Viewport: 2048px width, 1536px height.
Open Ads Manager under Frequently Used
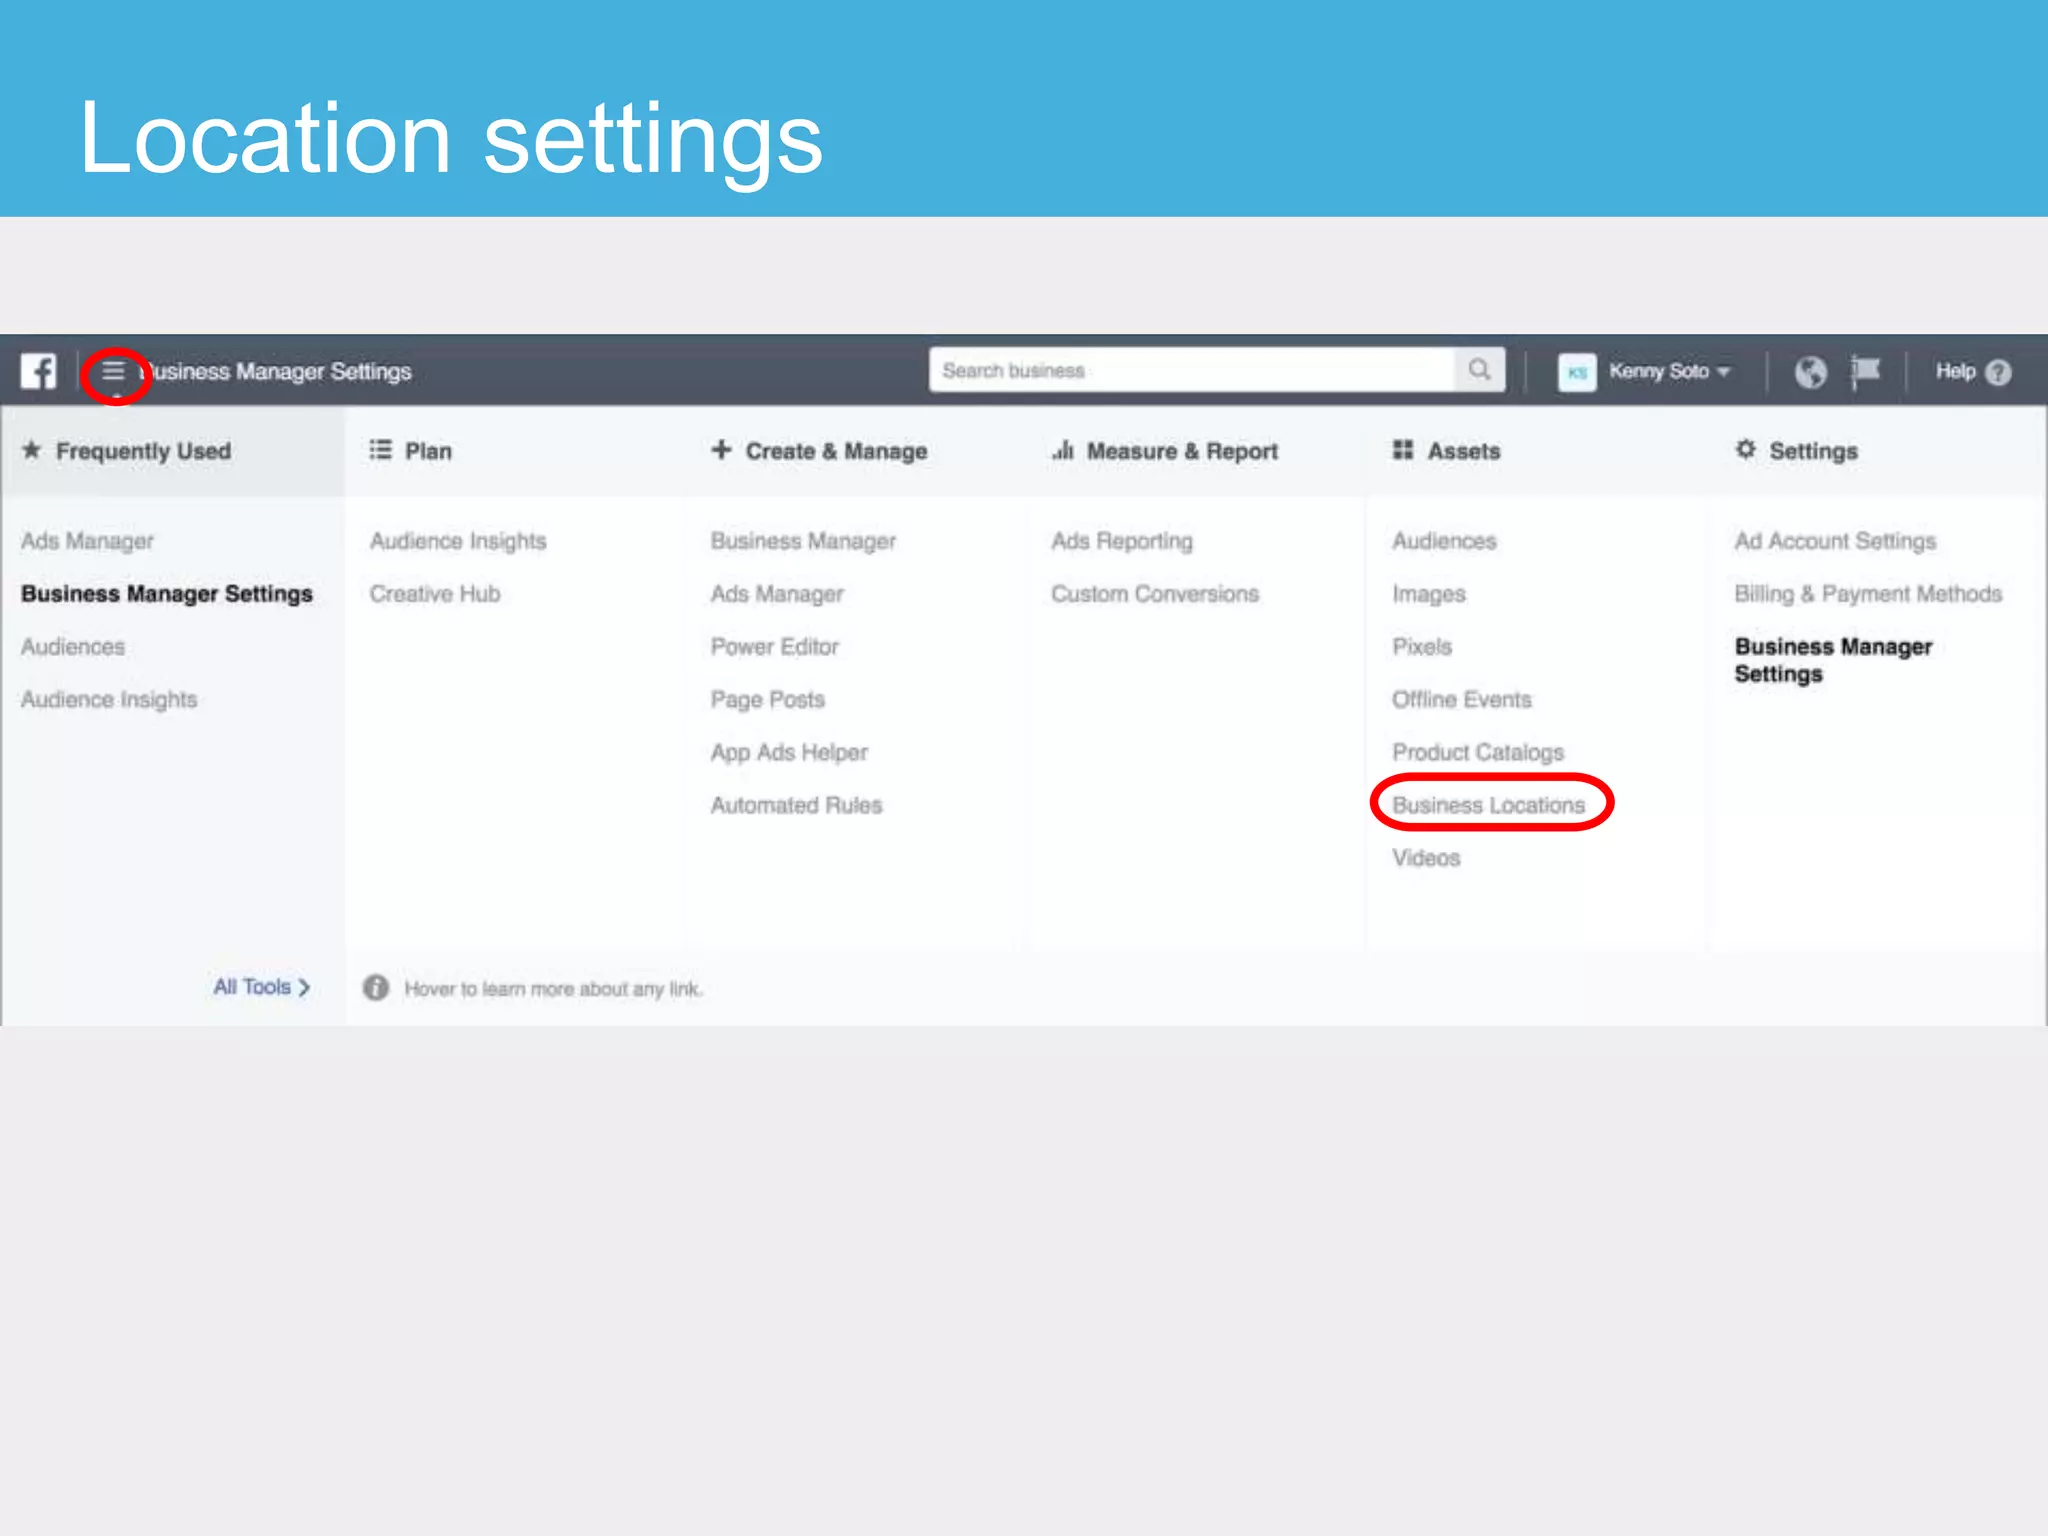click(87, 541)
